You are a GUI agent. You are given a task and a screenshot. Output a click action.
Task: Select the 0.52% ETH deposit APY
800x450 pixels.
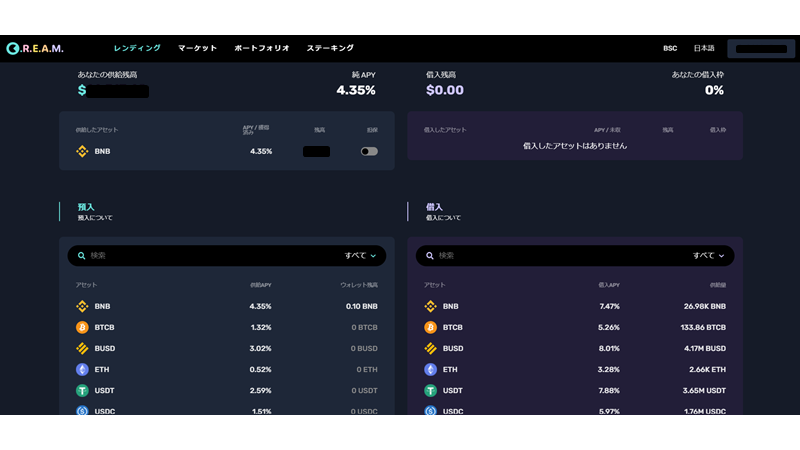tap(260, 369)
